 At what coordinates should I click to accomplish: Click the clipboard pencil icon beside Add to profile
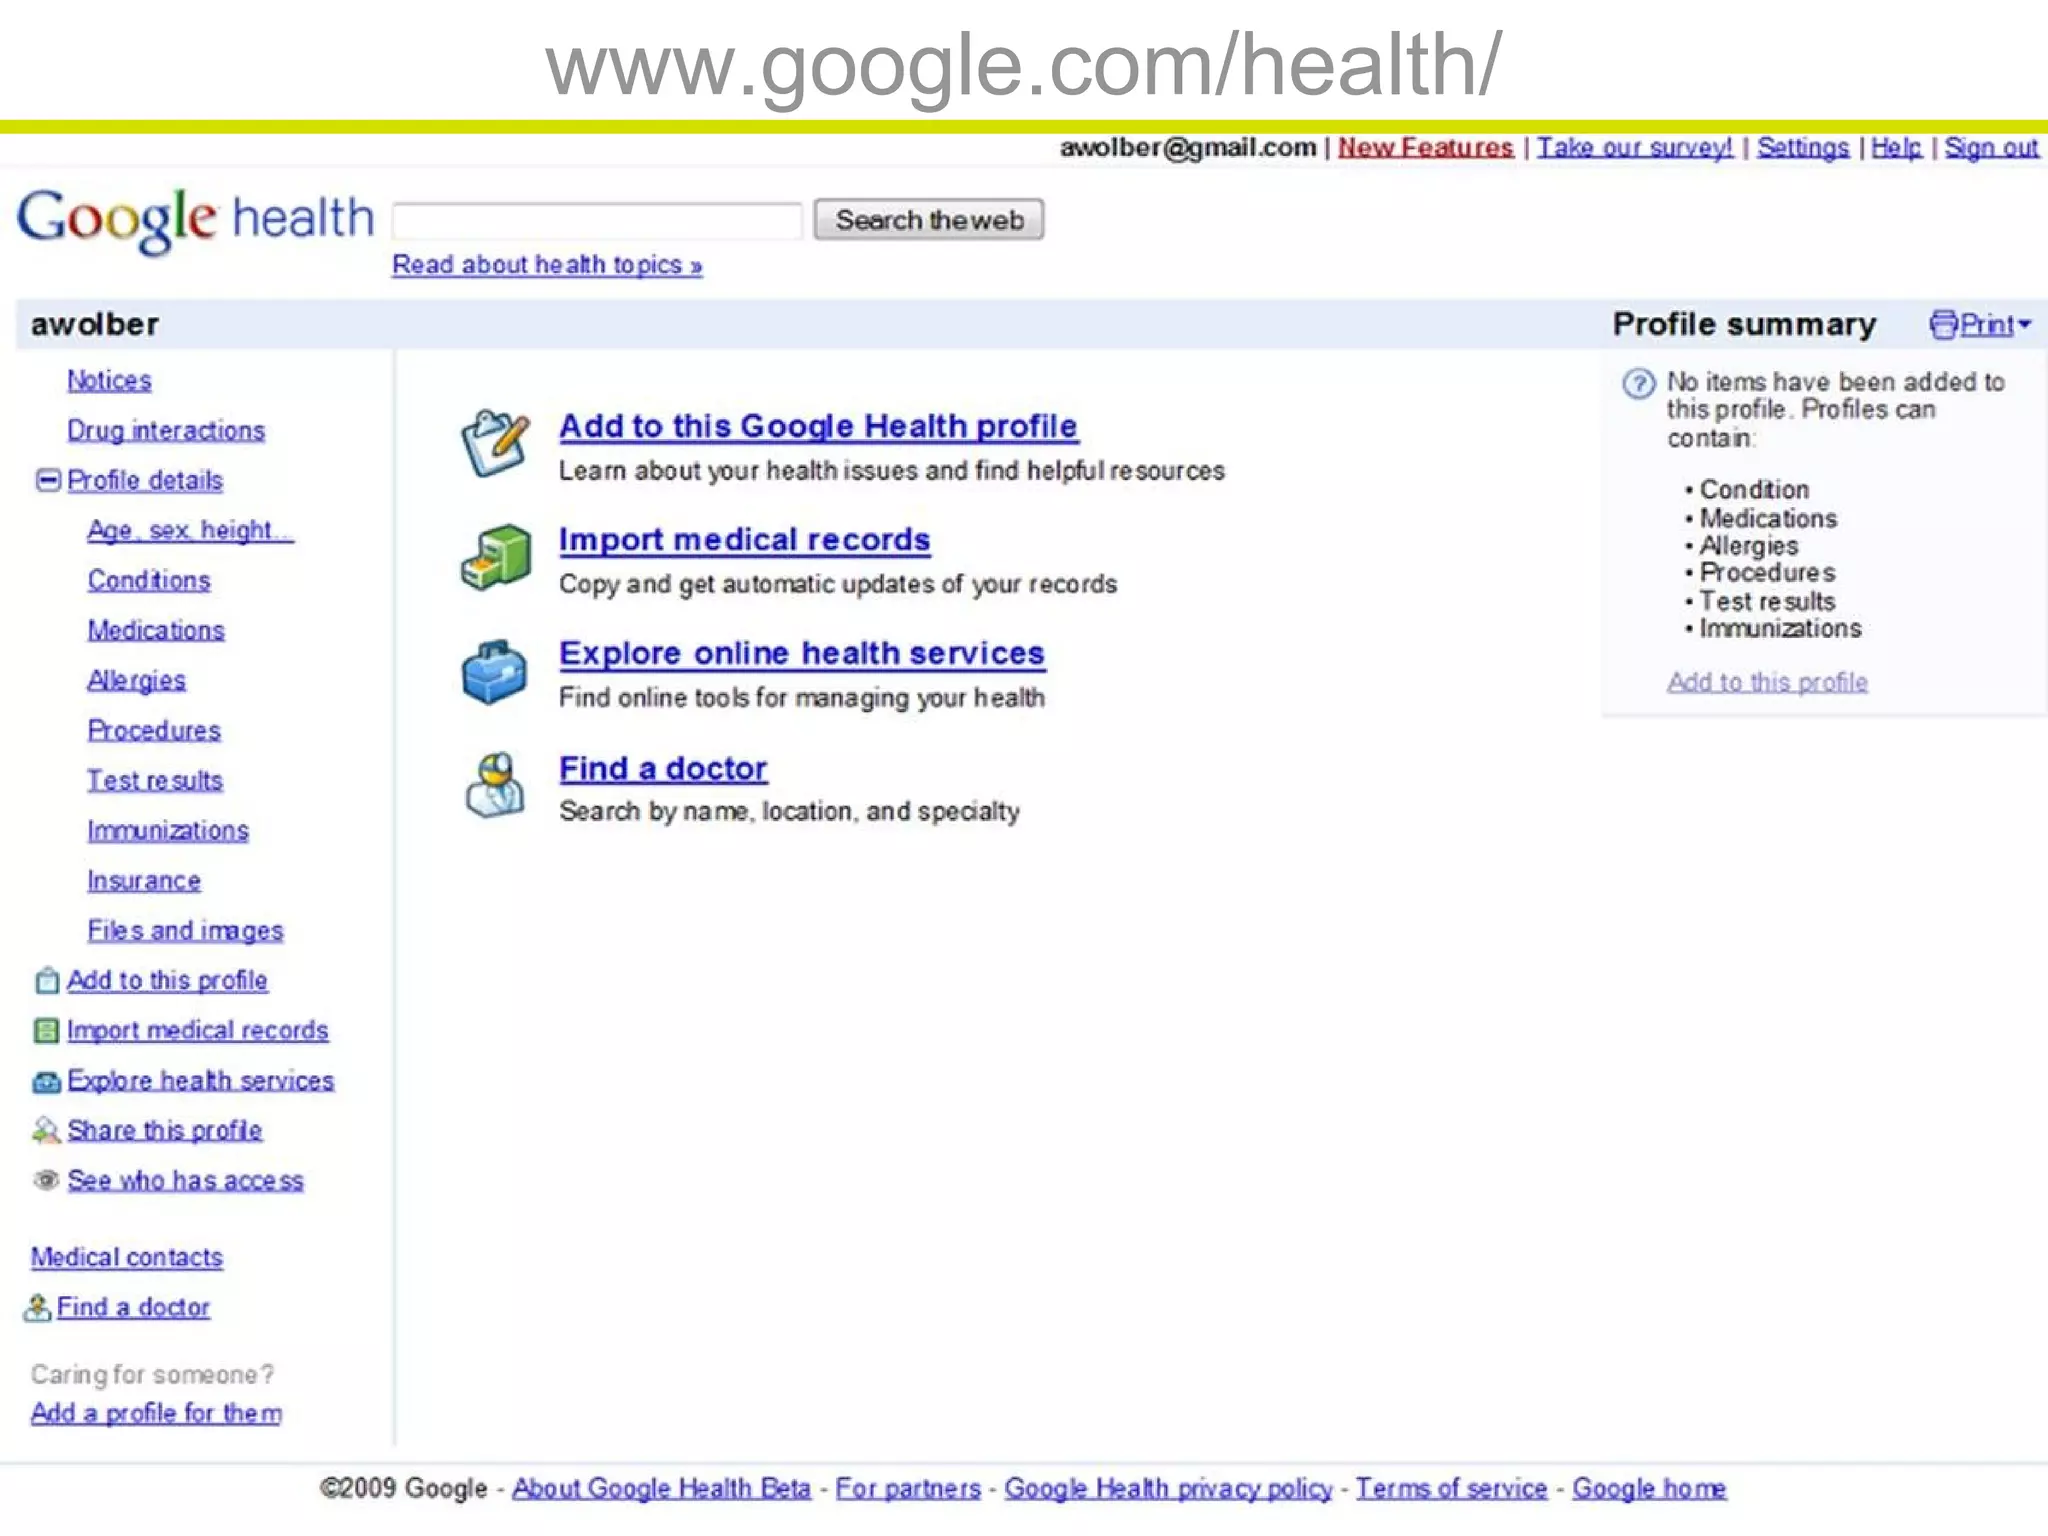[494, 442]
